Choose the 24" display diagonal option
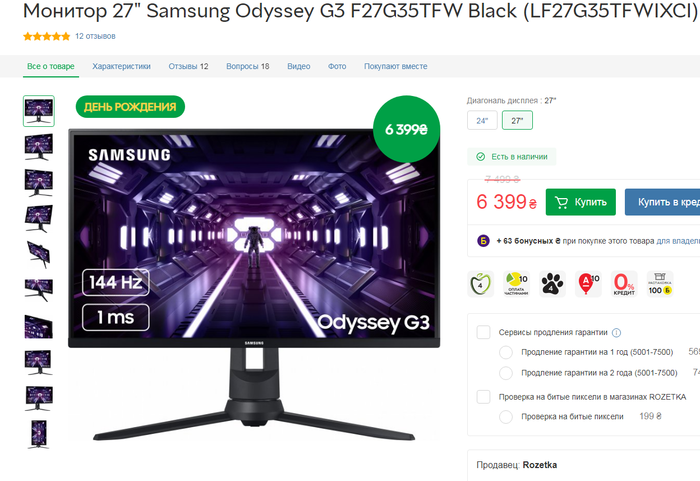 tap(482, 121)
